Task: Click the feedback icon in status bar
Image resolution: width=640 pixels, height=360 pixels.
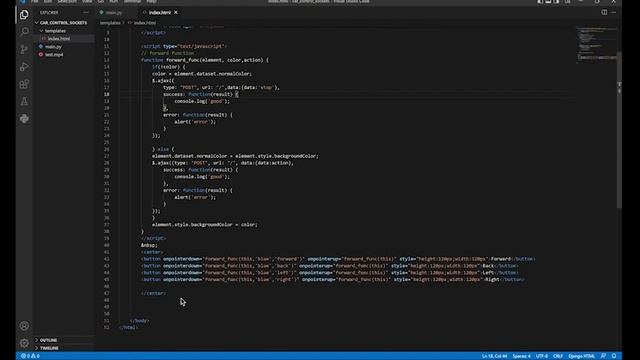Action: [603, 356]
